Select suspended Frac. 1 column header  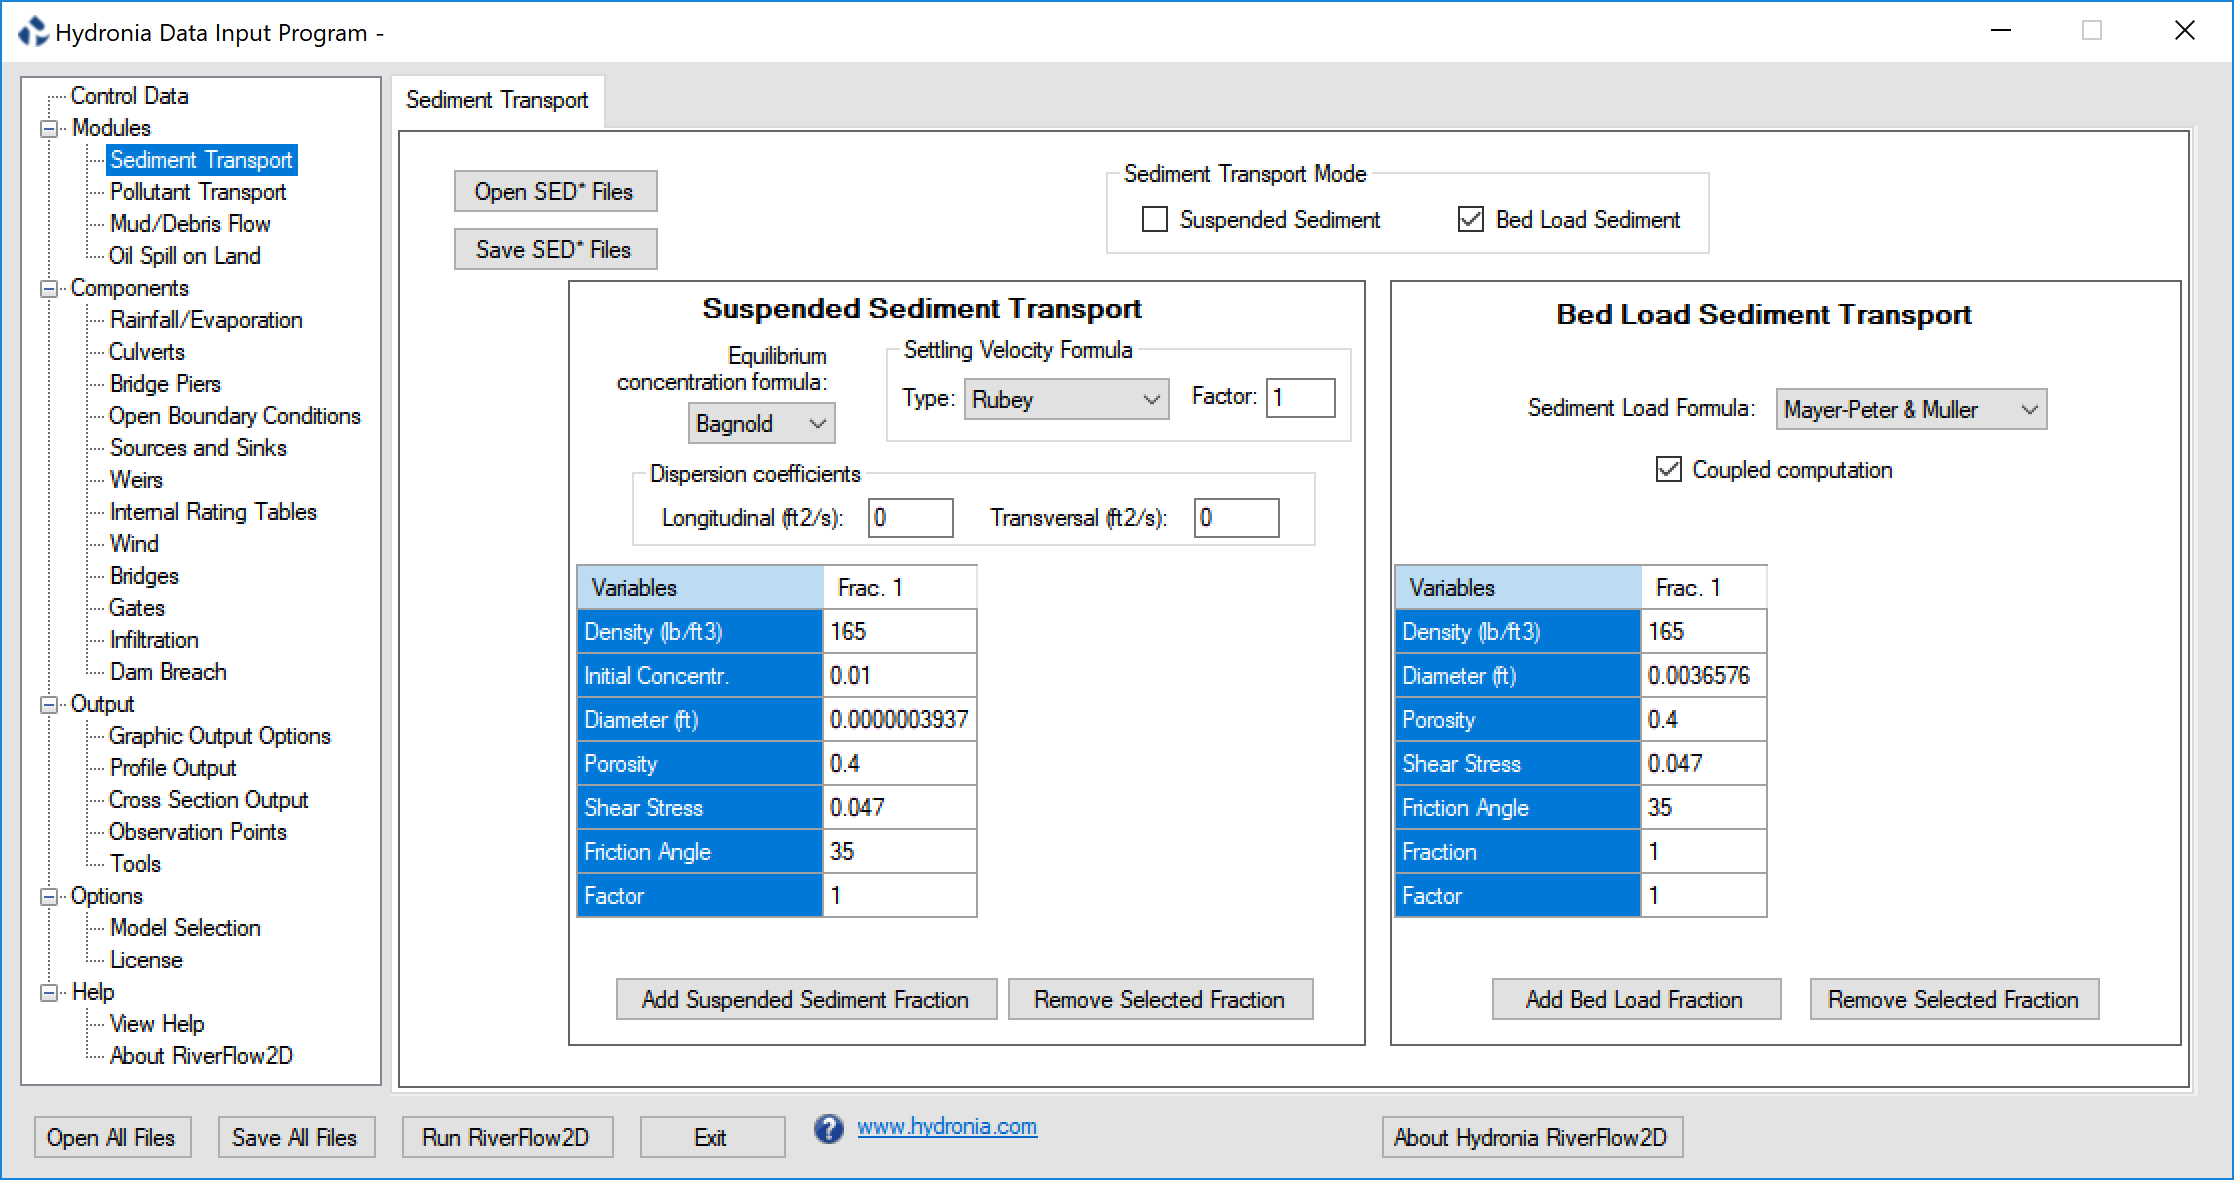899,588
